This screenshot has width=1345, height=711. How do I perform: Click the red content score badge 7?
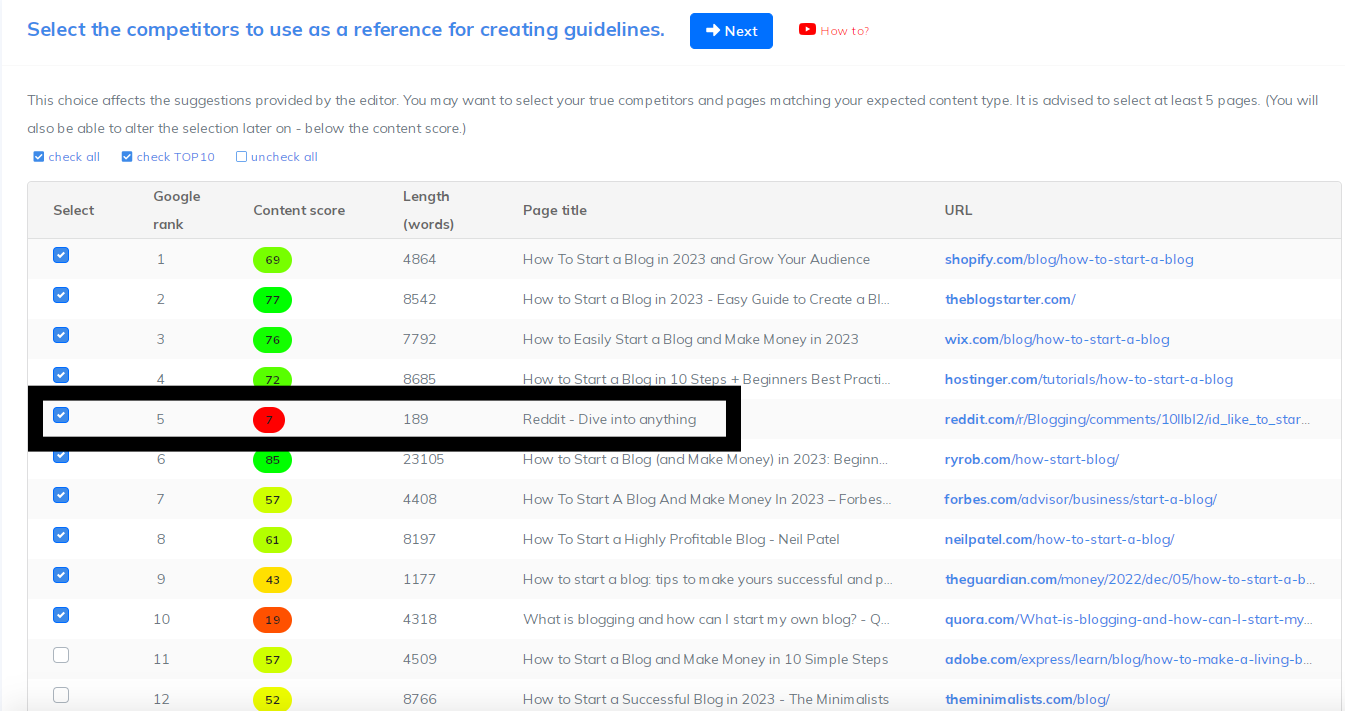(x=269, y=420)
